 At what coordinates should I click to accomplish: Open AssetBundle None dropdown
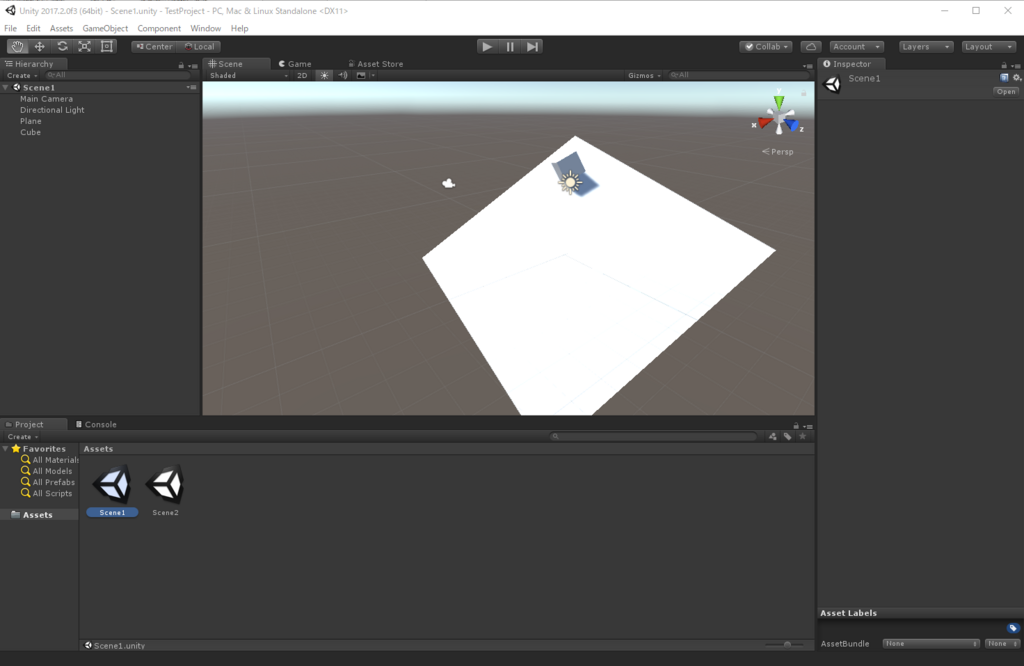(x=931, y=644)
